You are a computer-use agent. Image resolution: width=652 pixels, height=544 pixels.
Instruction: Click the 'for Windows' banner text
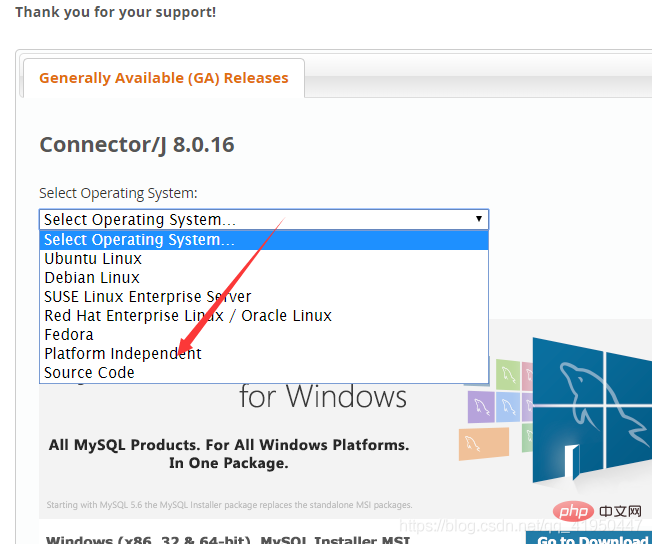coord(323,396)
